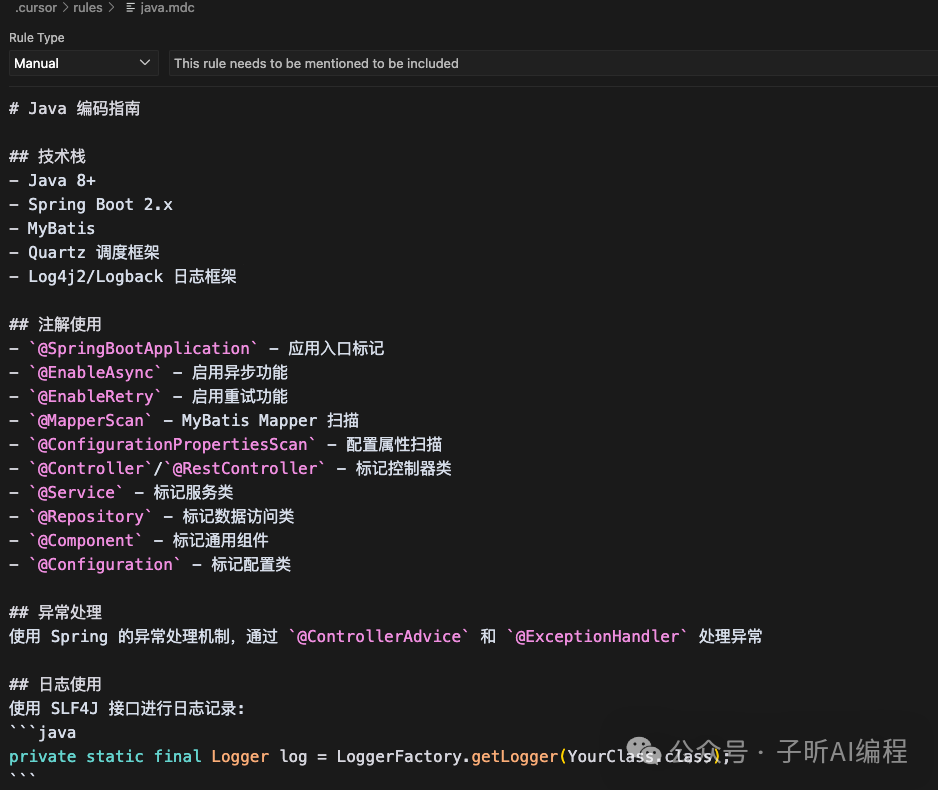Screen dimensions: 938x790
Task: Click the description '配置属性扫描'
Action: coord(394,444)
